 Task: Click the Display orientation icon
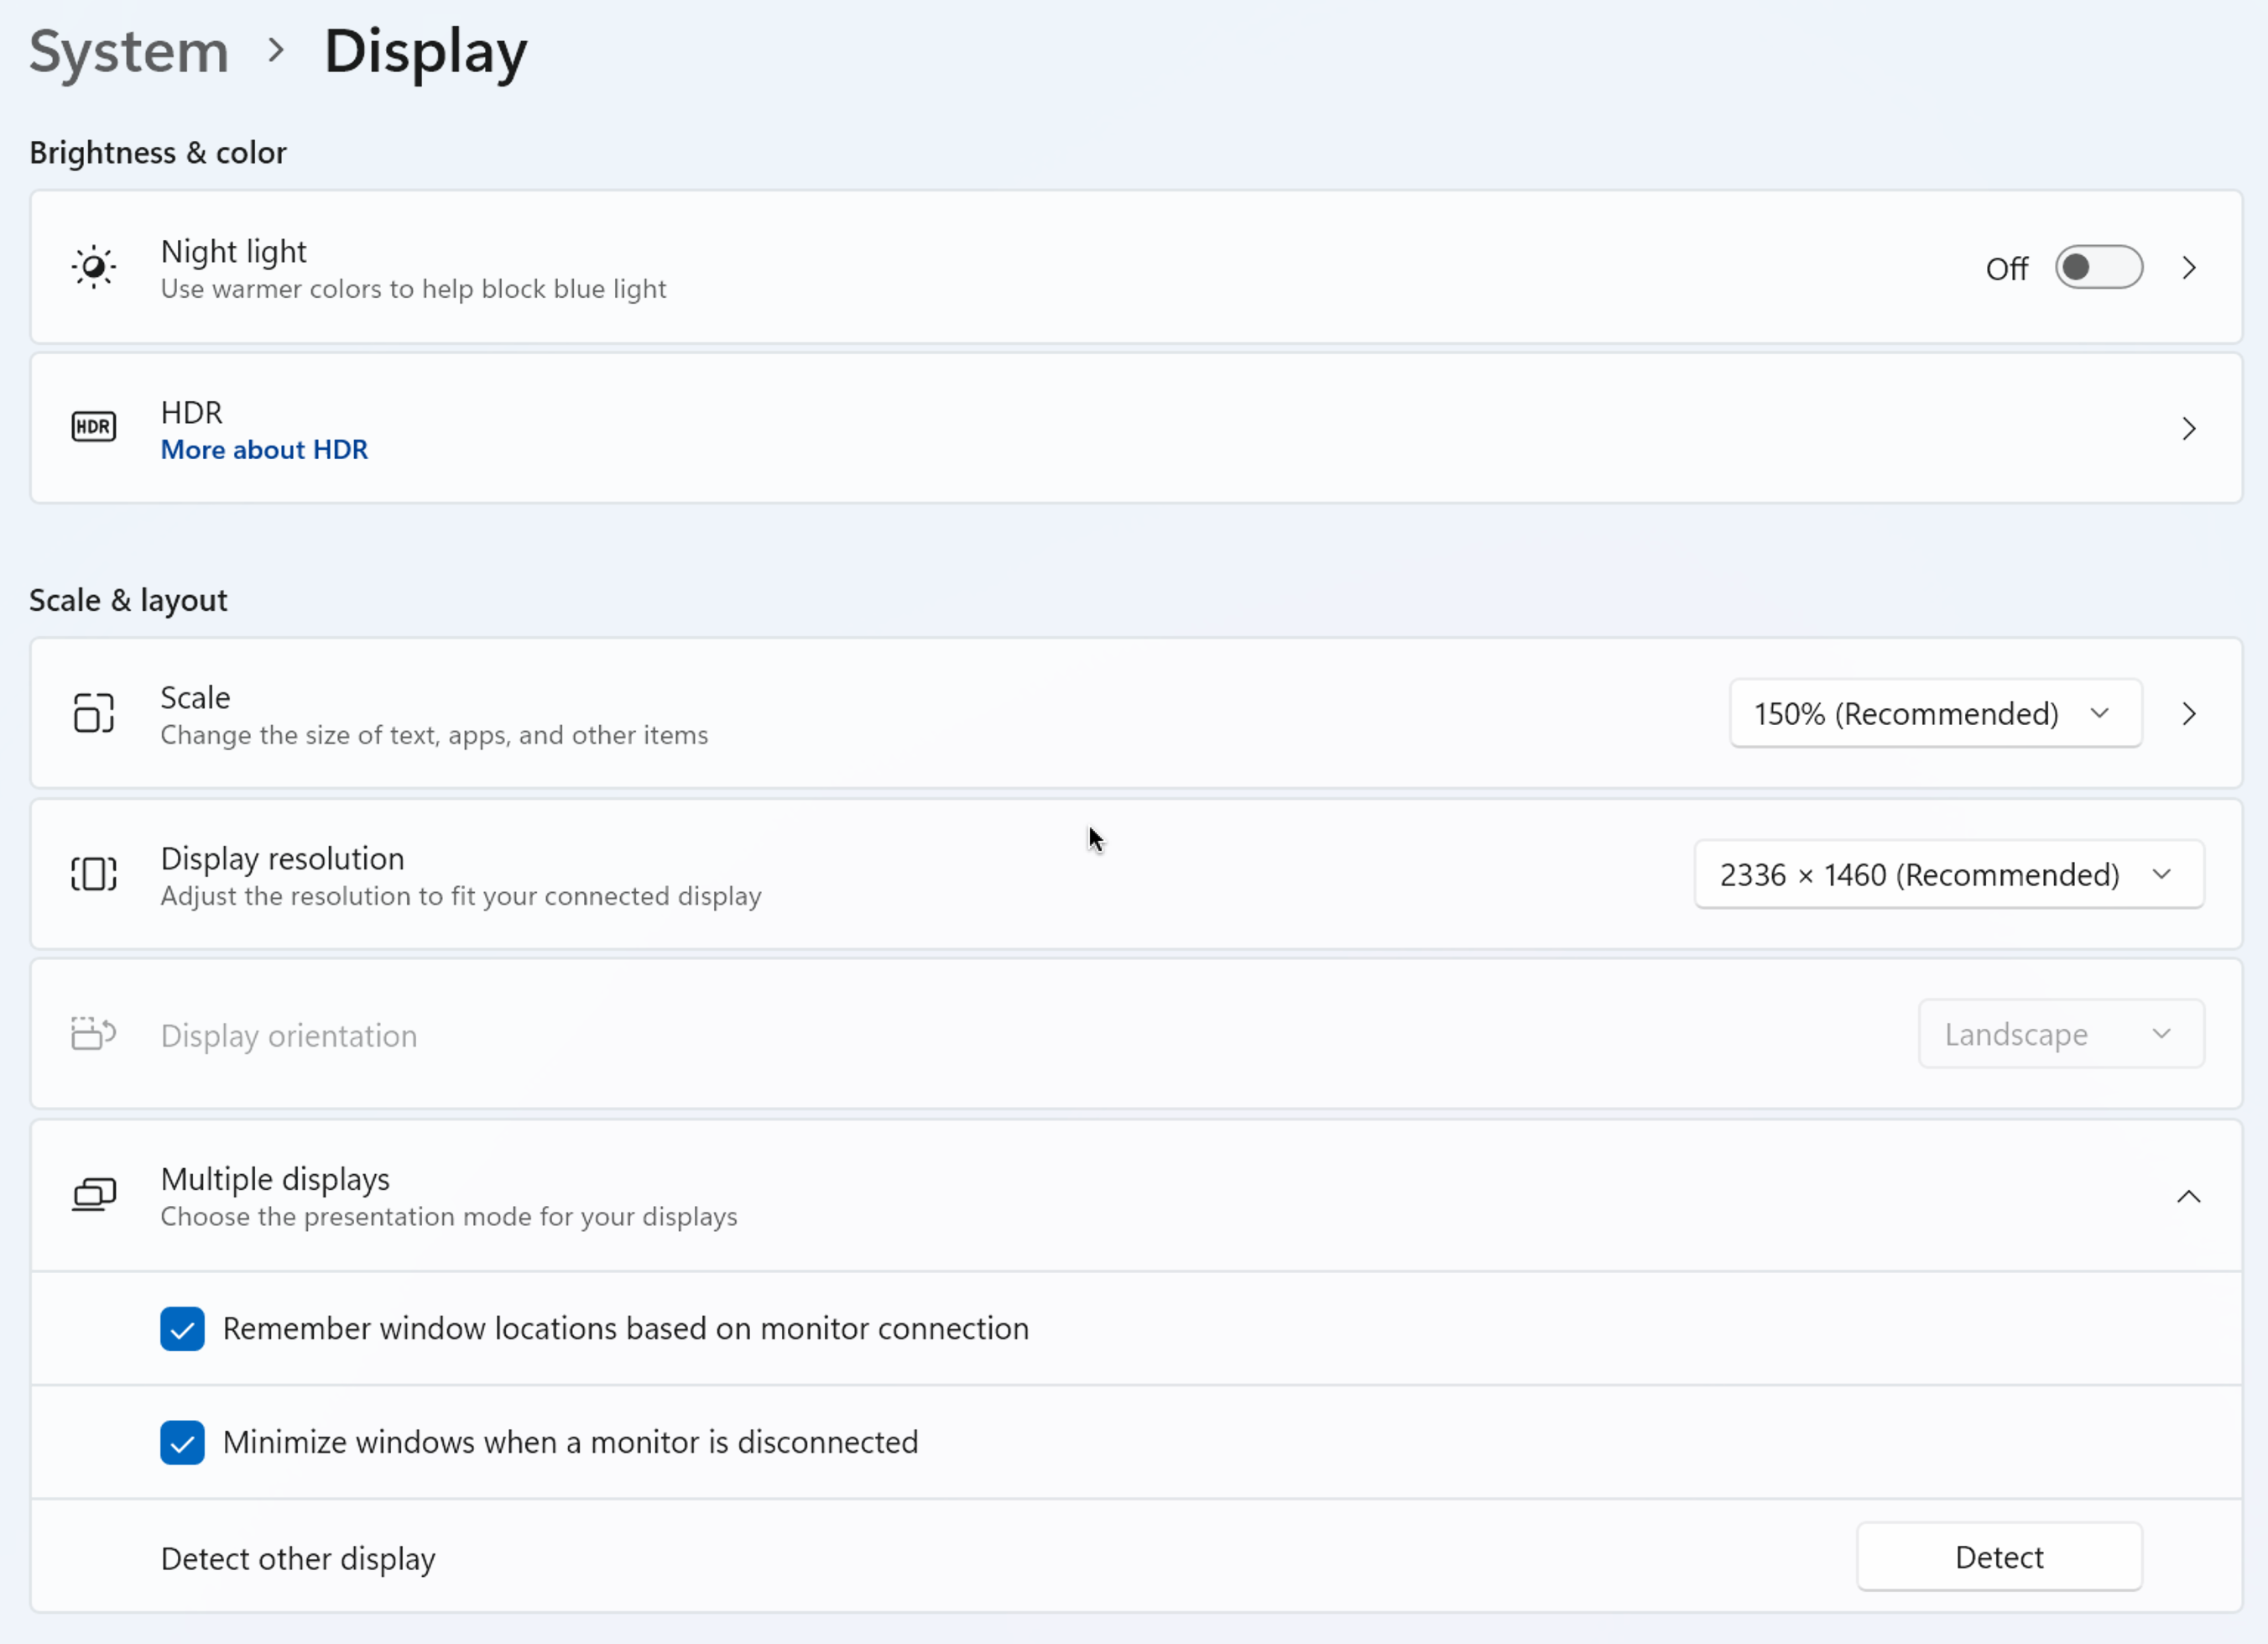pos(94,1034)
